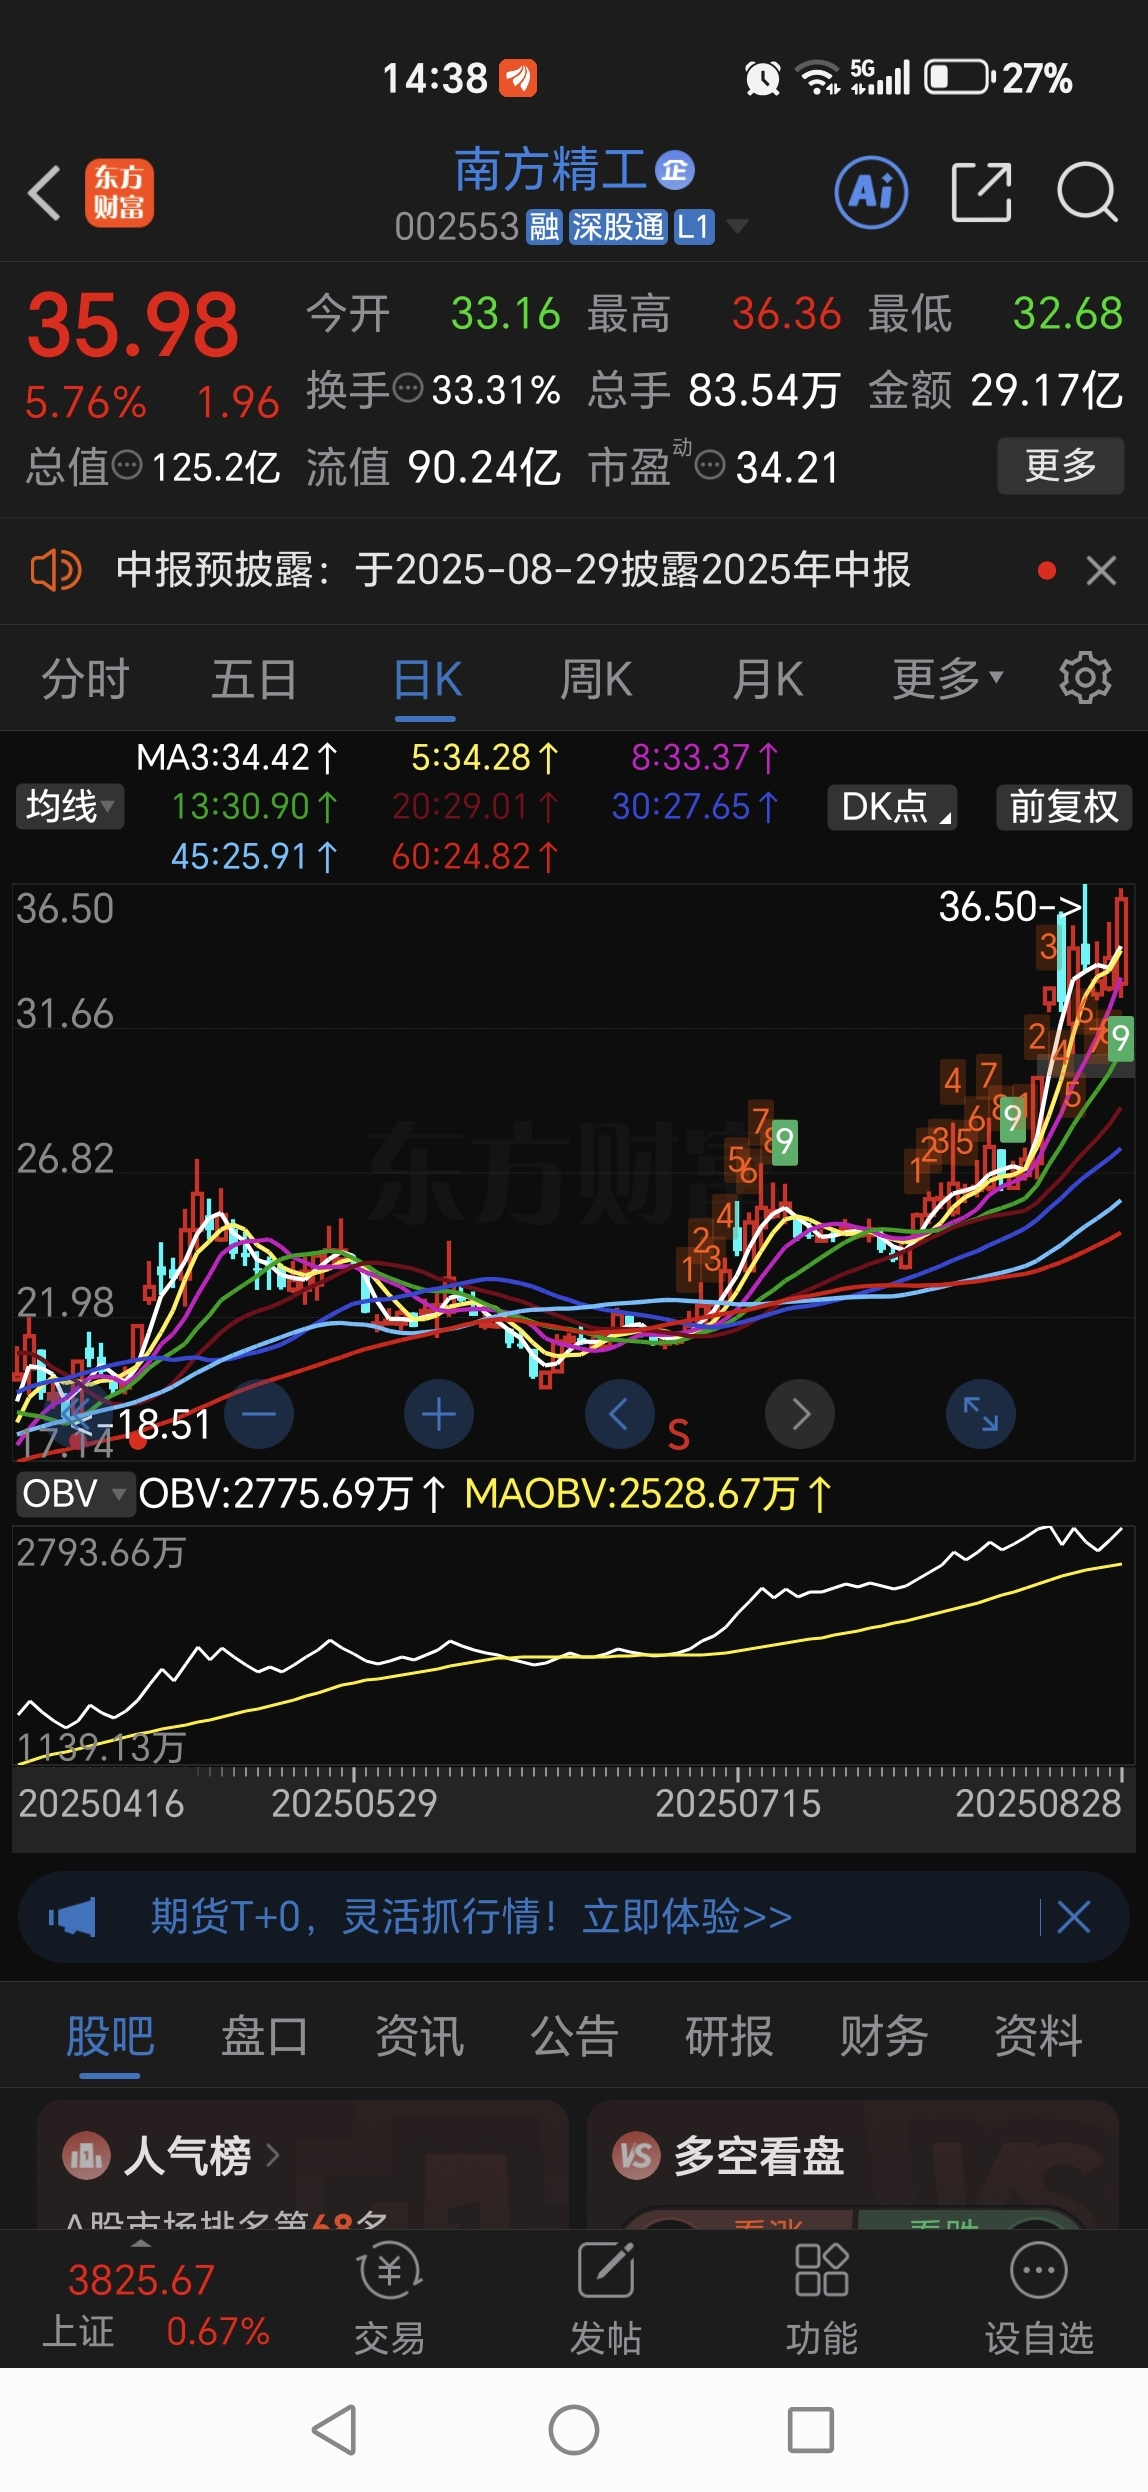Tap Android recent apps button
Screen dimensions: 1148x2492
[811, 2430]
